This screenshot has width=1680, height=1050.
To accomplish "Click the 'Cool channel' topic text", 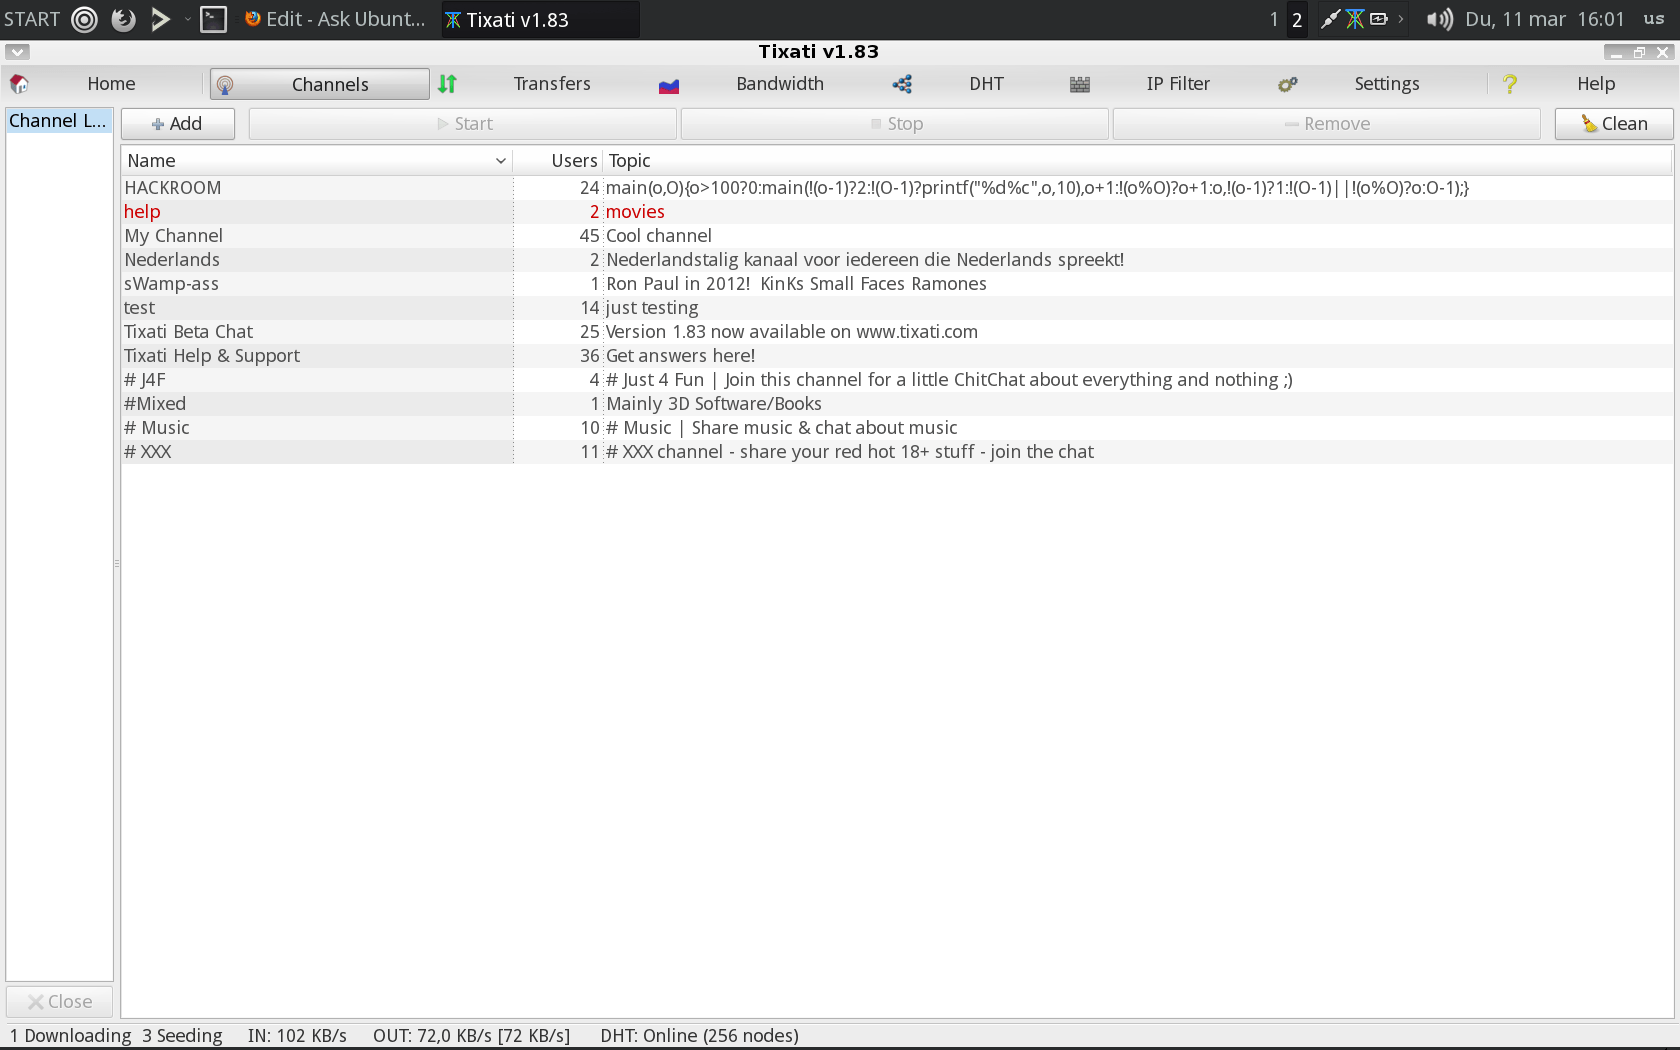I will point(659,236).
